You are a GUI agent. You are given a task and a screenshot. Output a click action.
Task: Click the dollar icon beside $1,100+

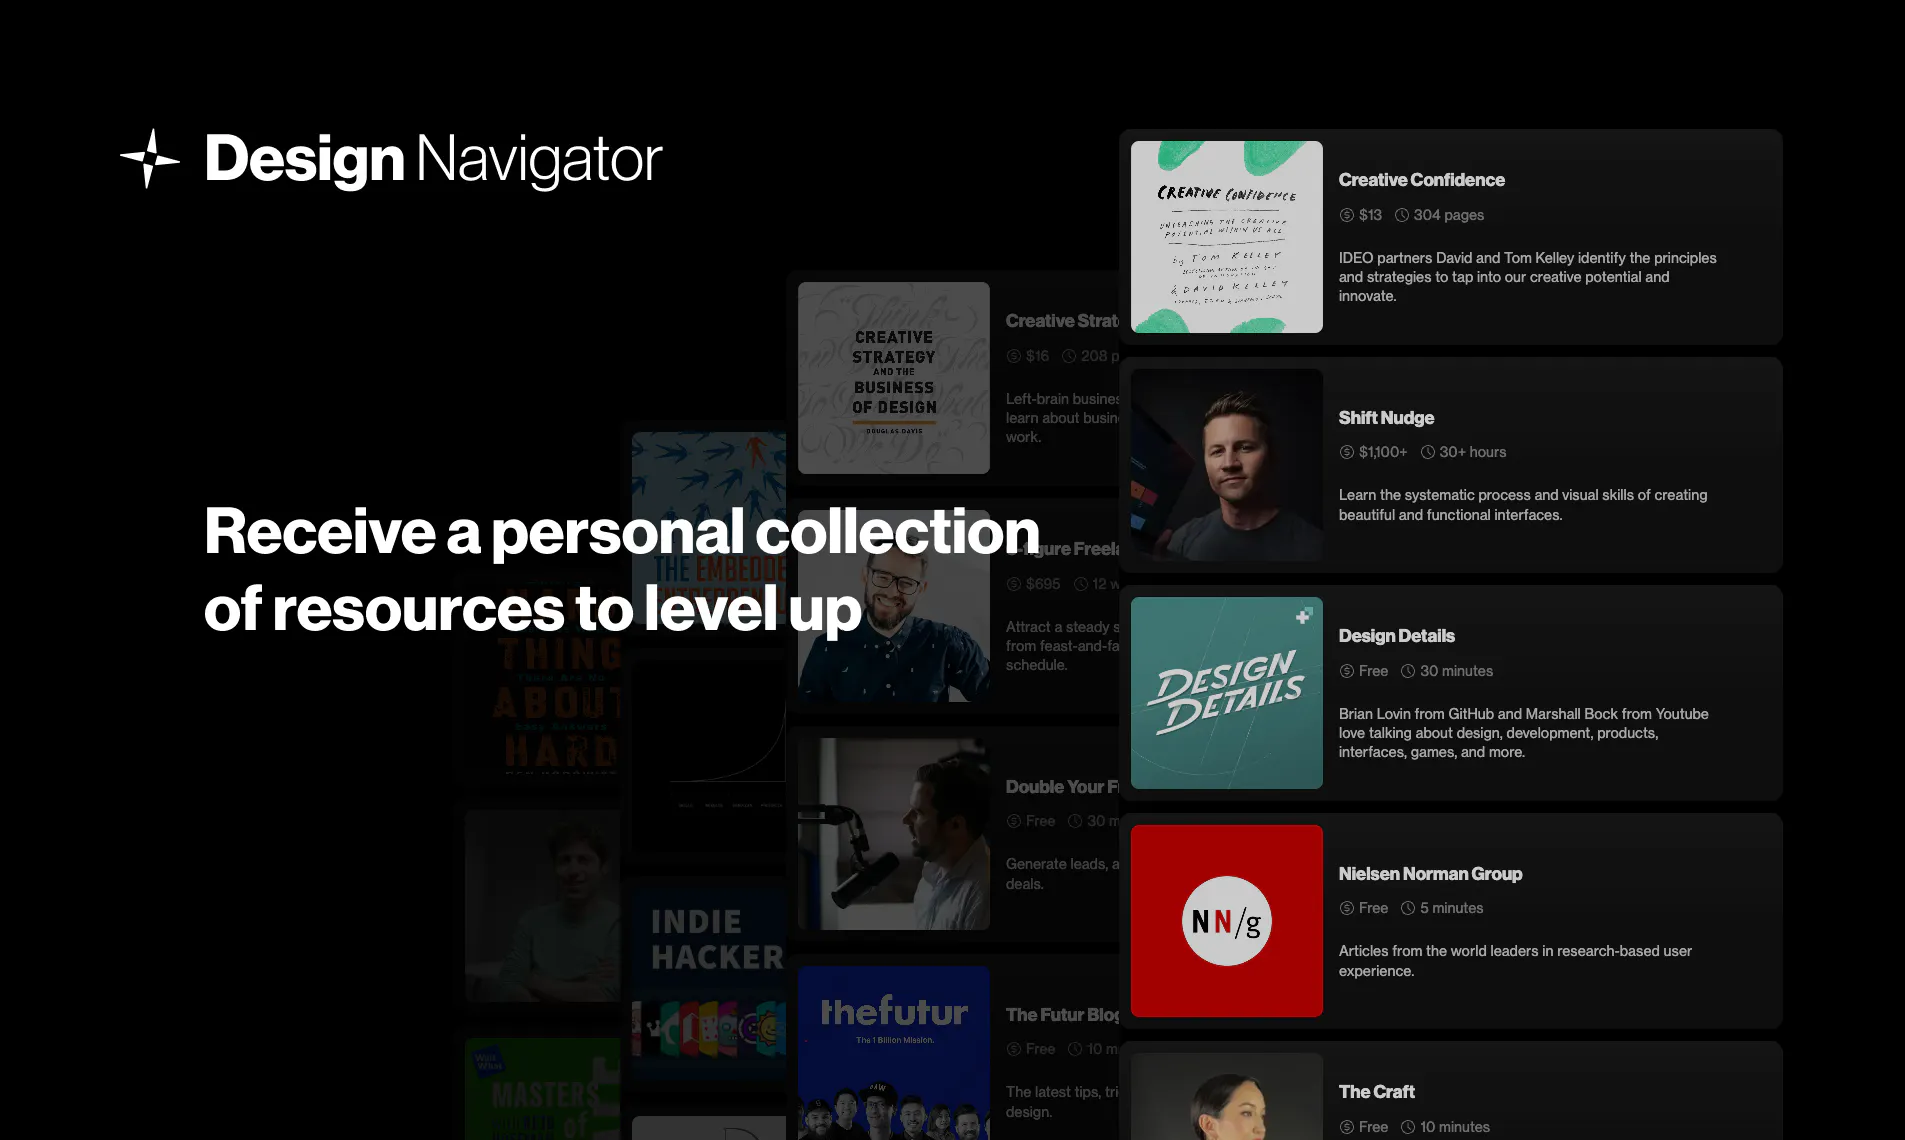pyautogui.click(x=1346, y=452)
